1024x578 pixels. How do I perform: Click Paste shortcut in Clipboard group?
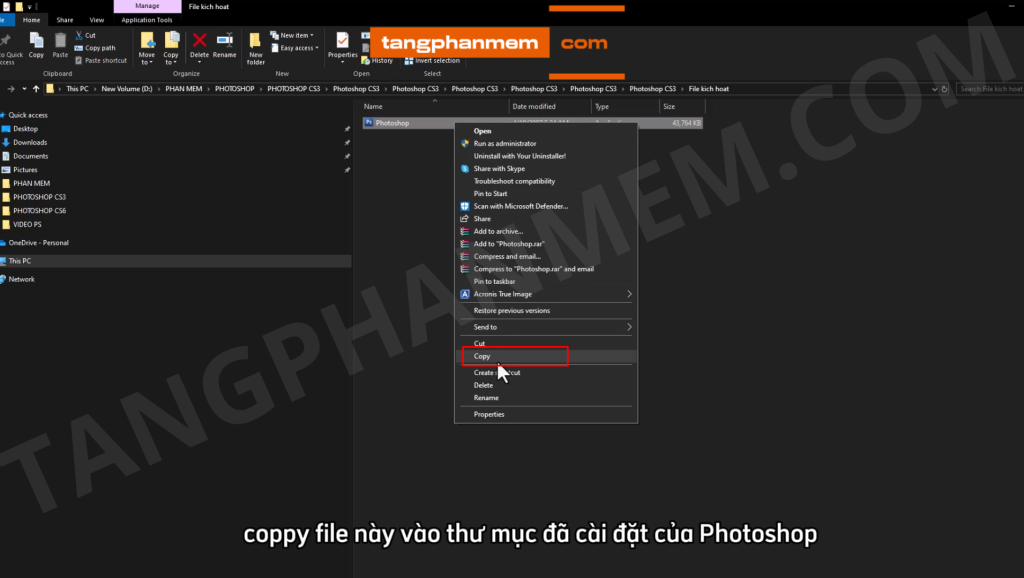point(105,60)
